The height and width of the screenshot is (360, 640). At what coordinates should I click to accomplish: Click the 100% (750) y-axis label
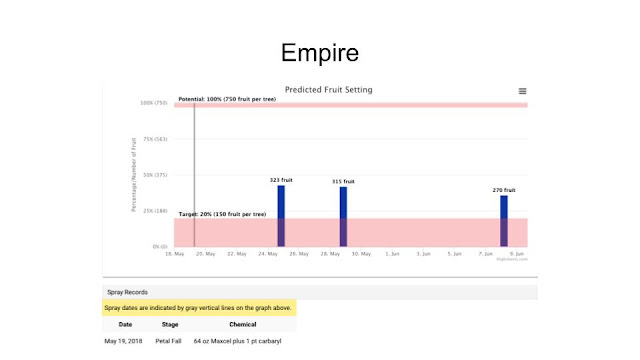pos(154,103)
